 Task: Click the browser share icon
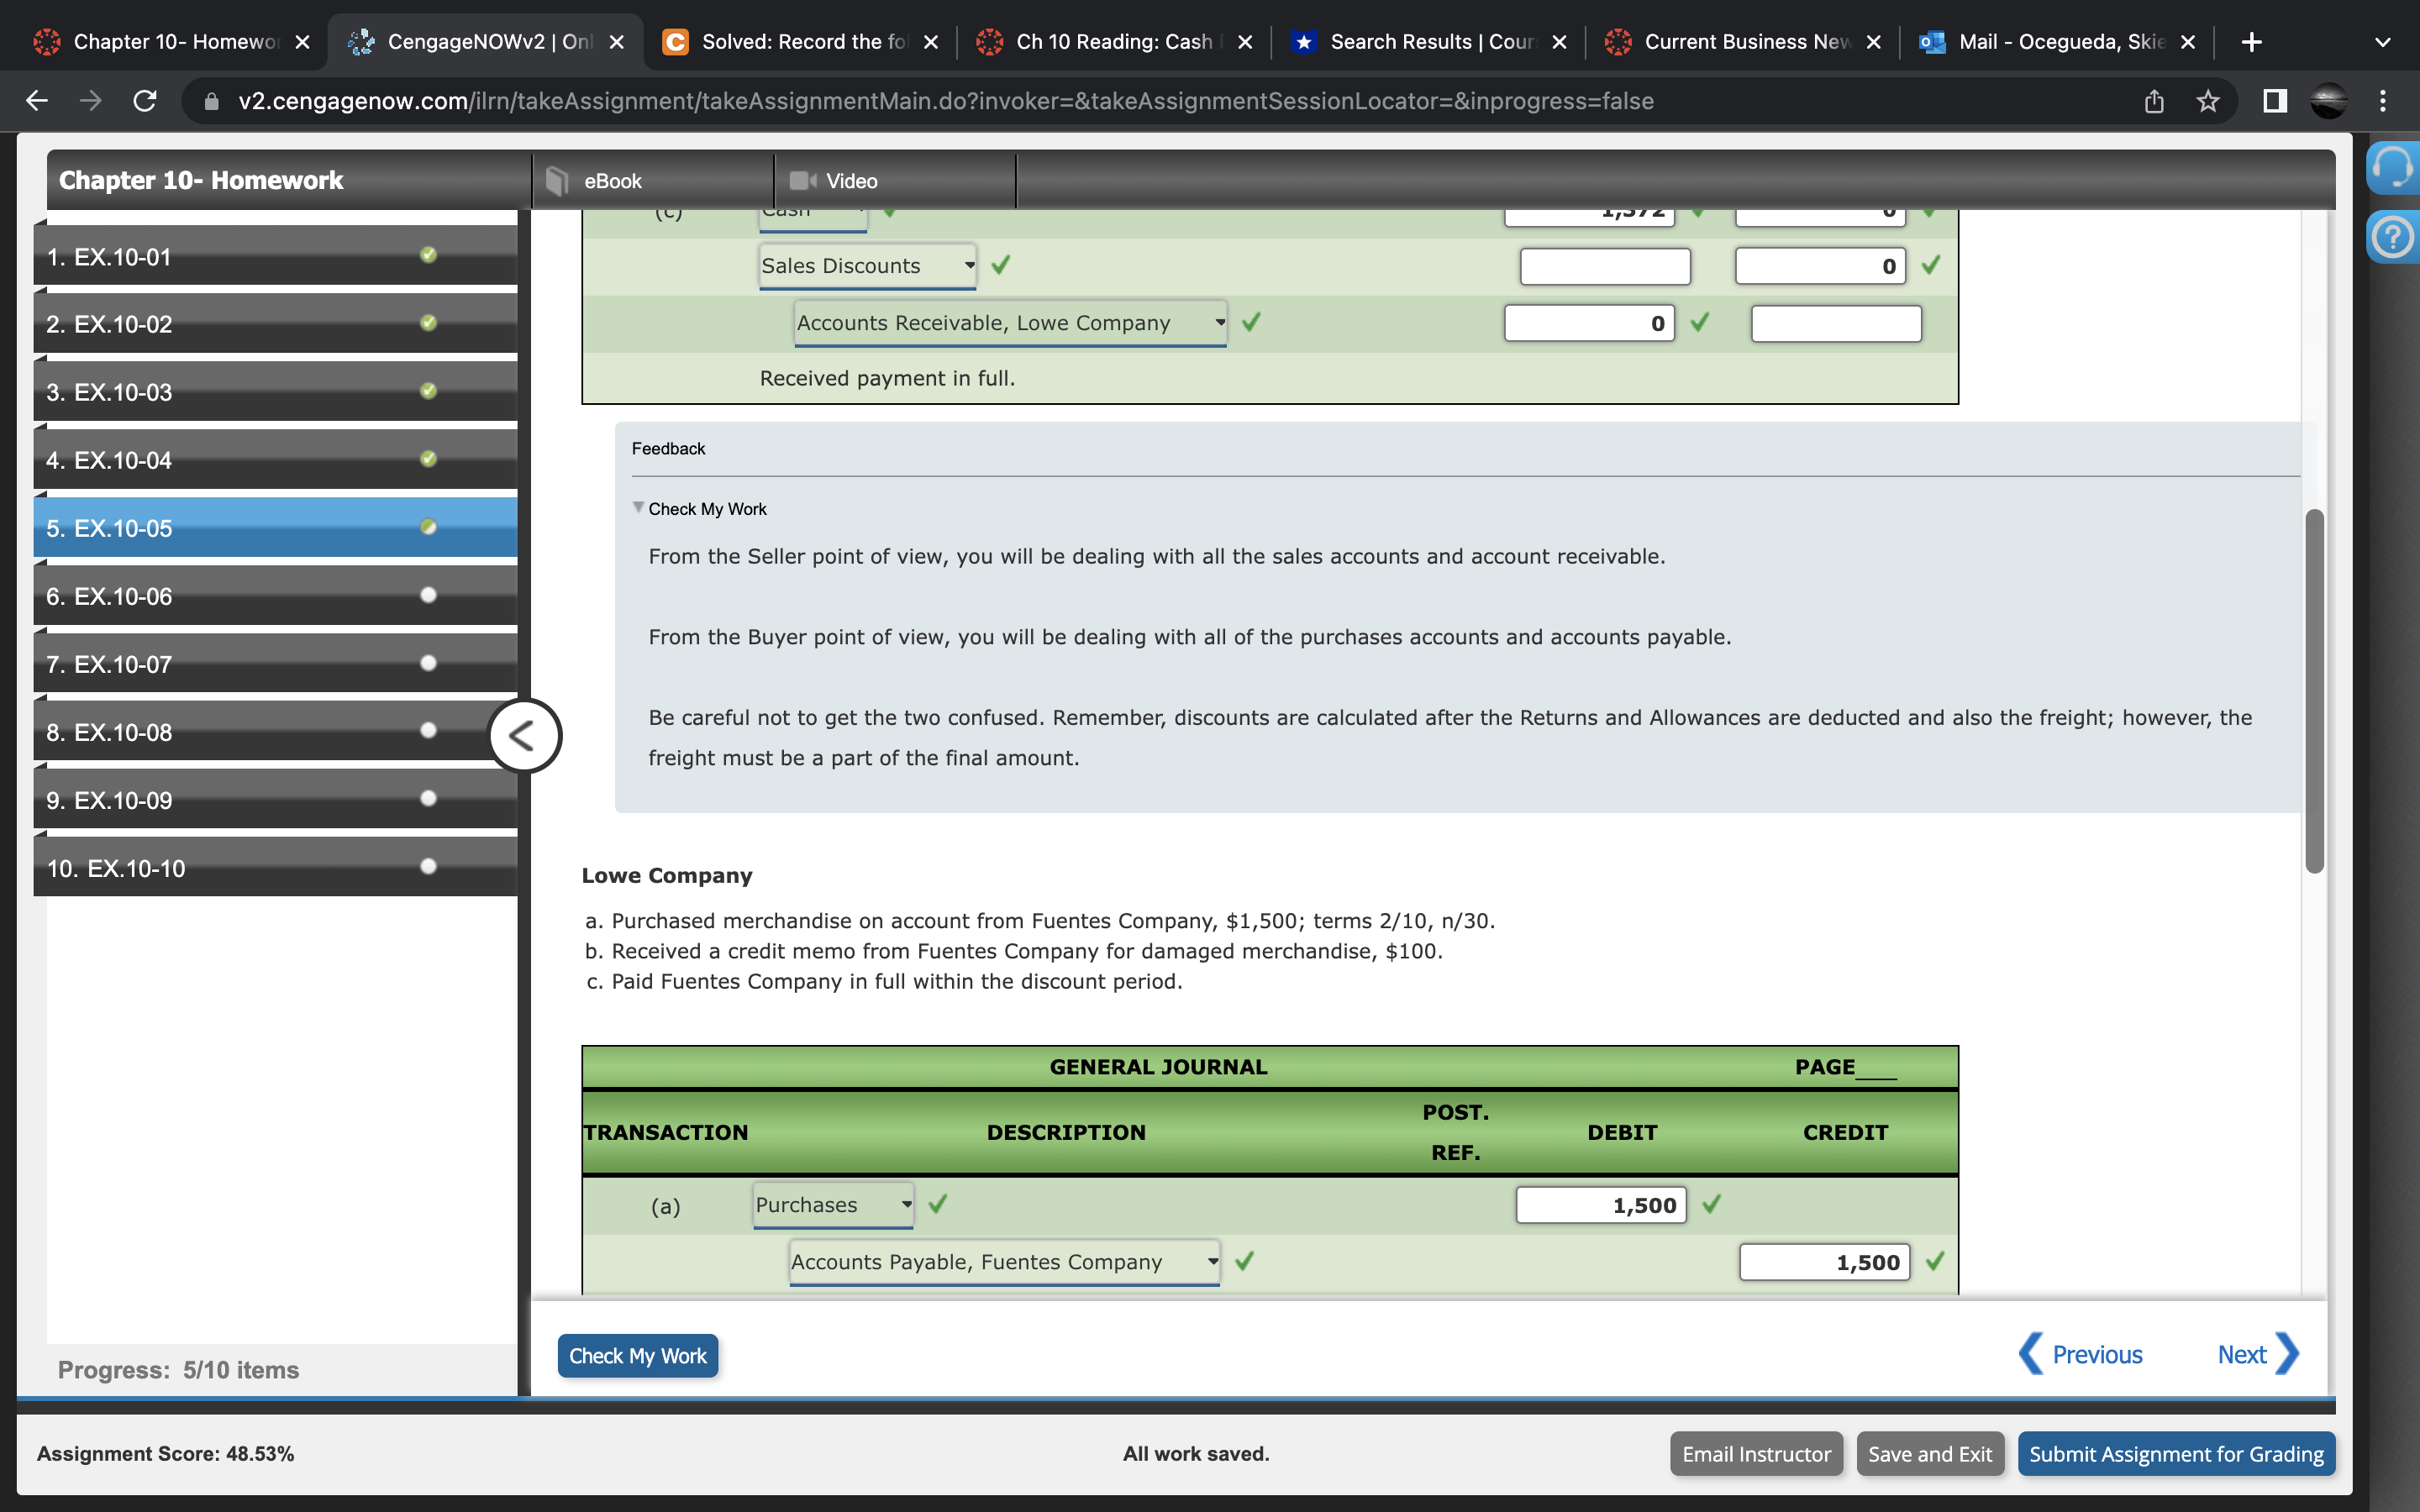[x=2154, y=101]
